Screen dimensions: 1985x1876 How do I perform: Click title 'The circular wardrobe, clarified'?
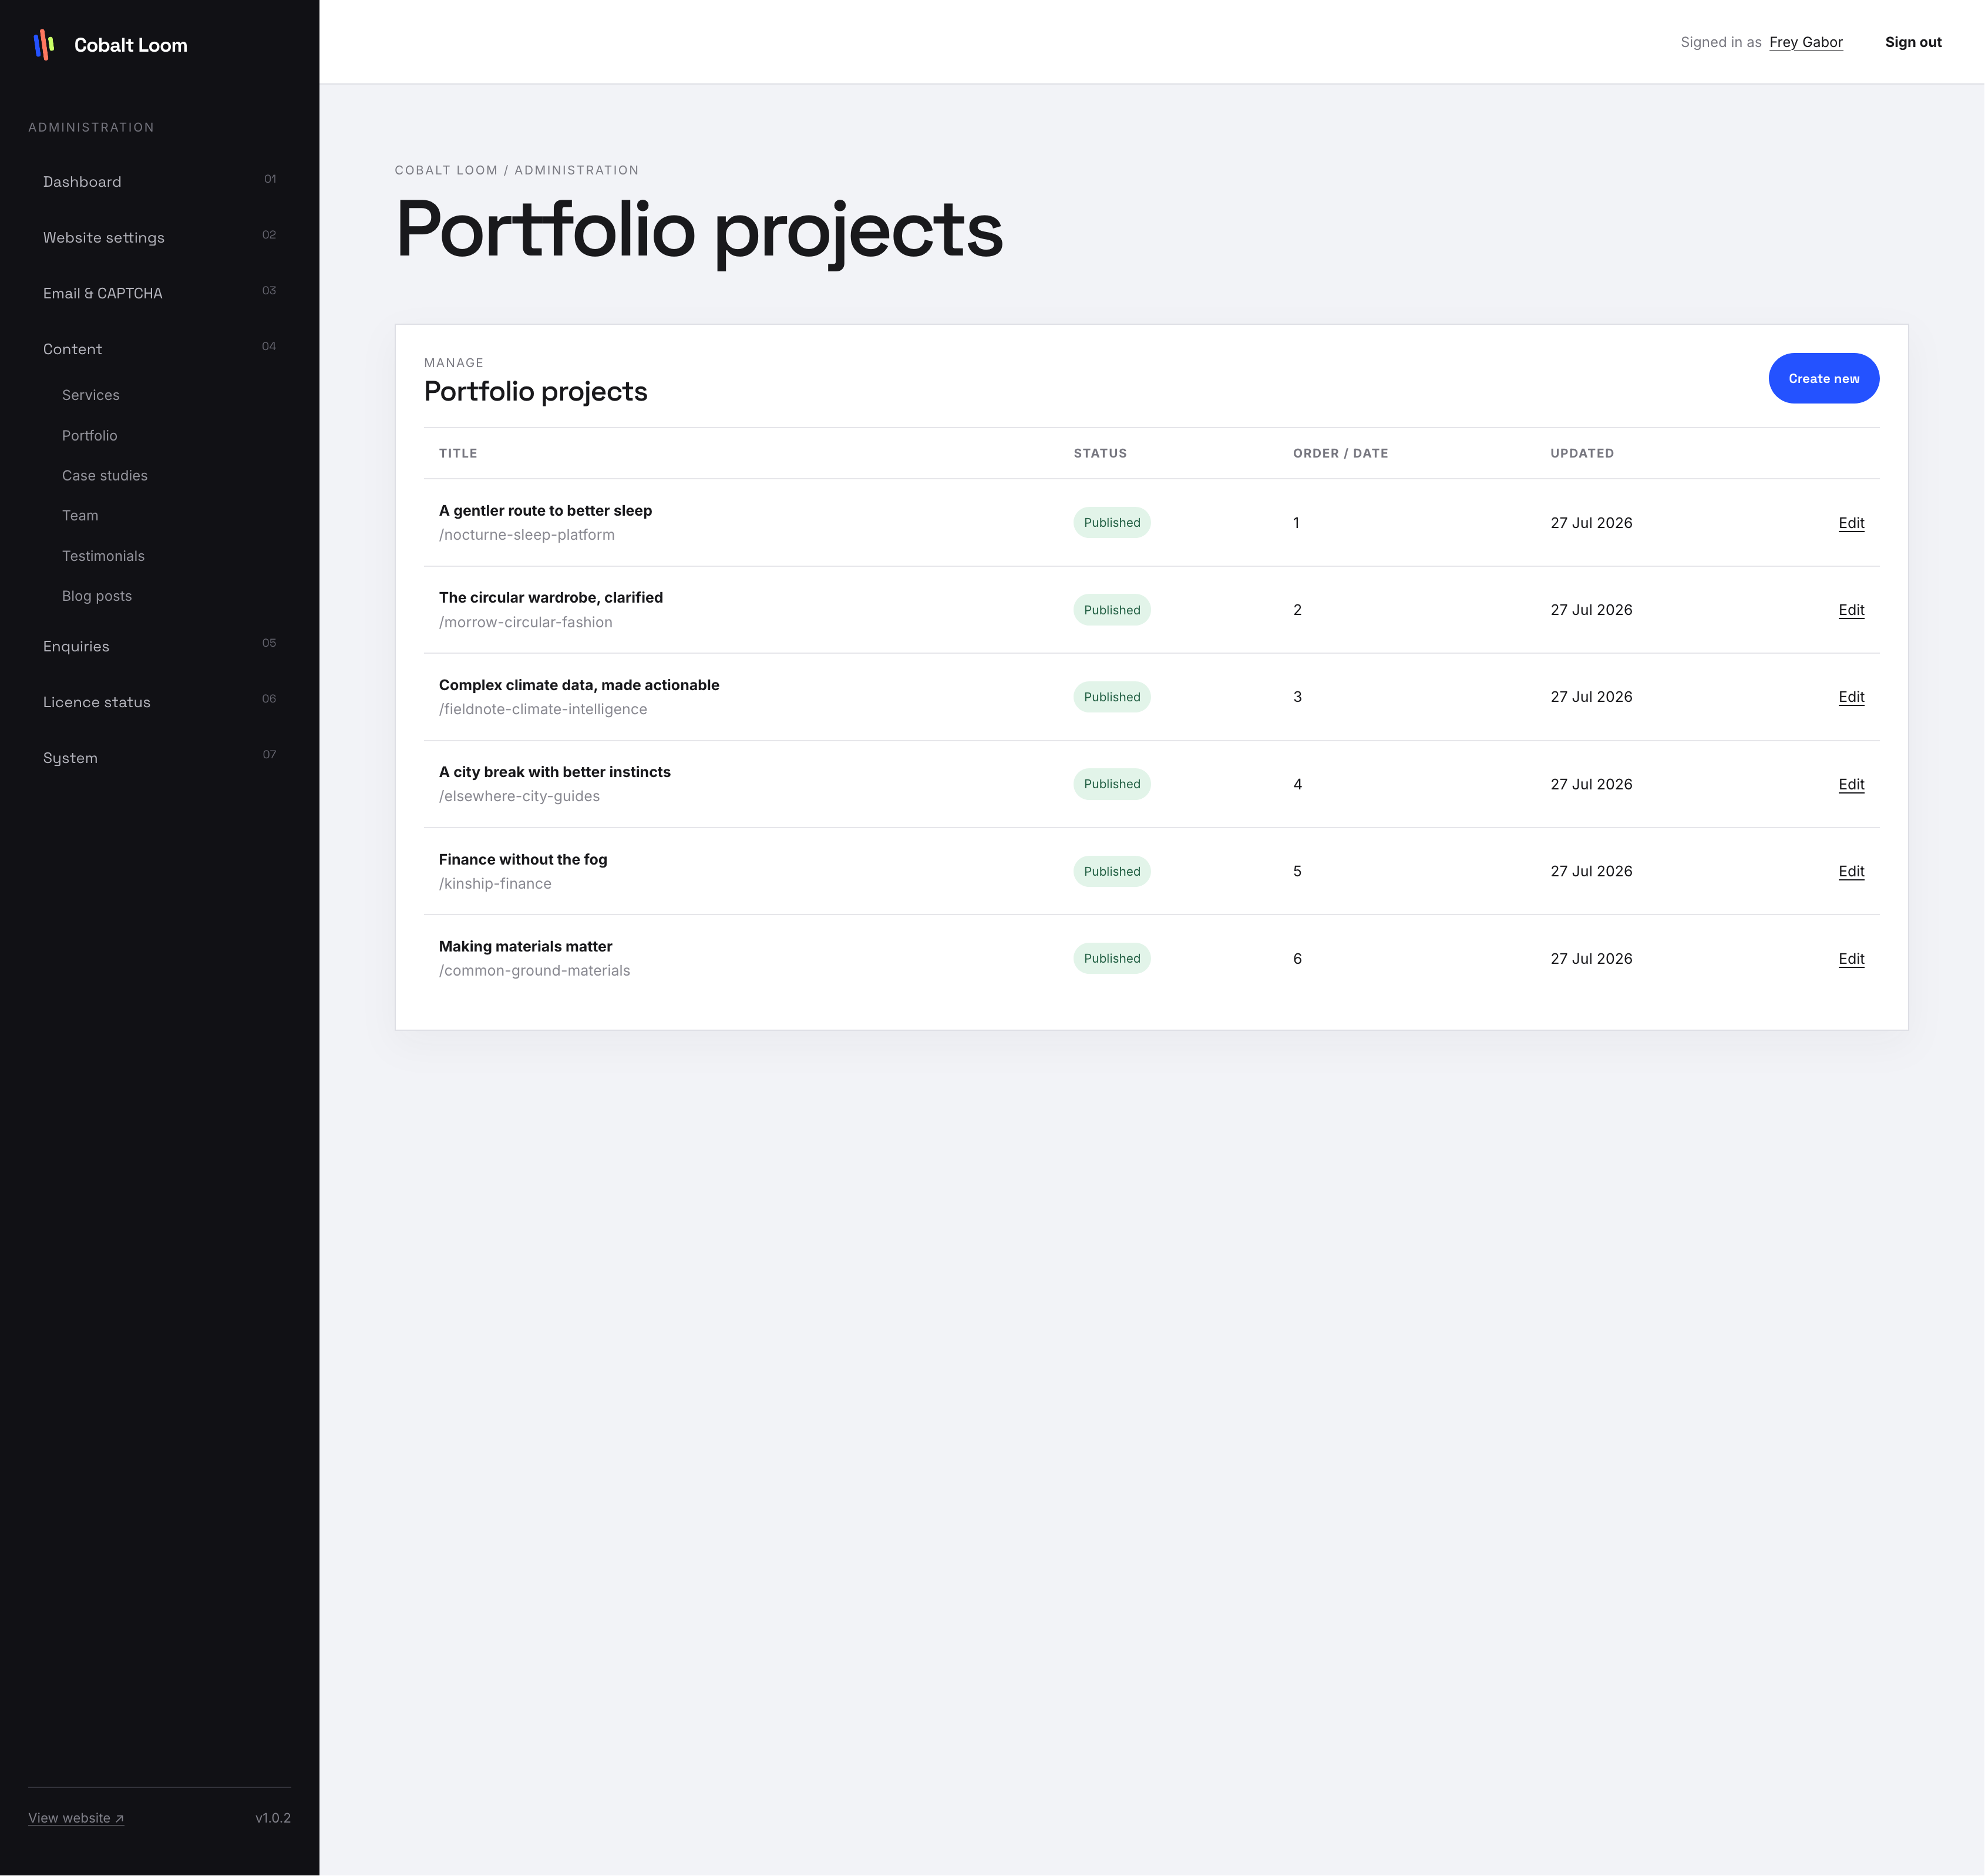(551, 598)
